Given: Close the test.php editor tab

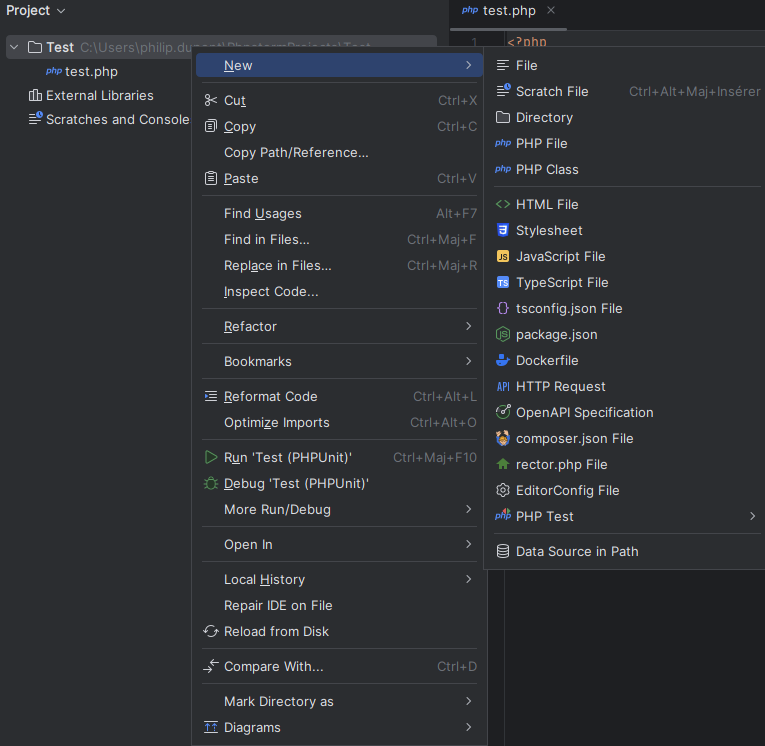Looking at the screenshot, I should pyautogui.click(x=551, y=10).
